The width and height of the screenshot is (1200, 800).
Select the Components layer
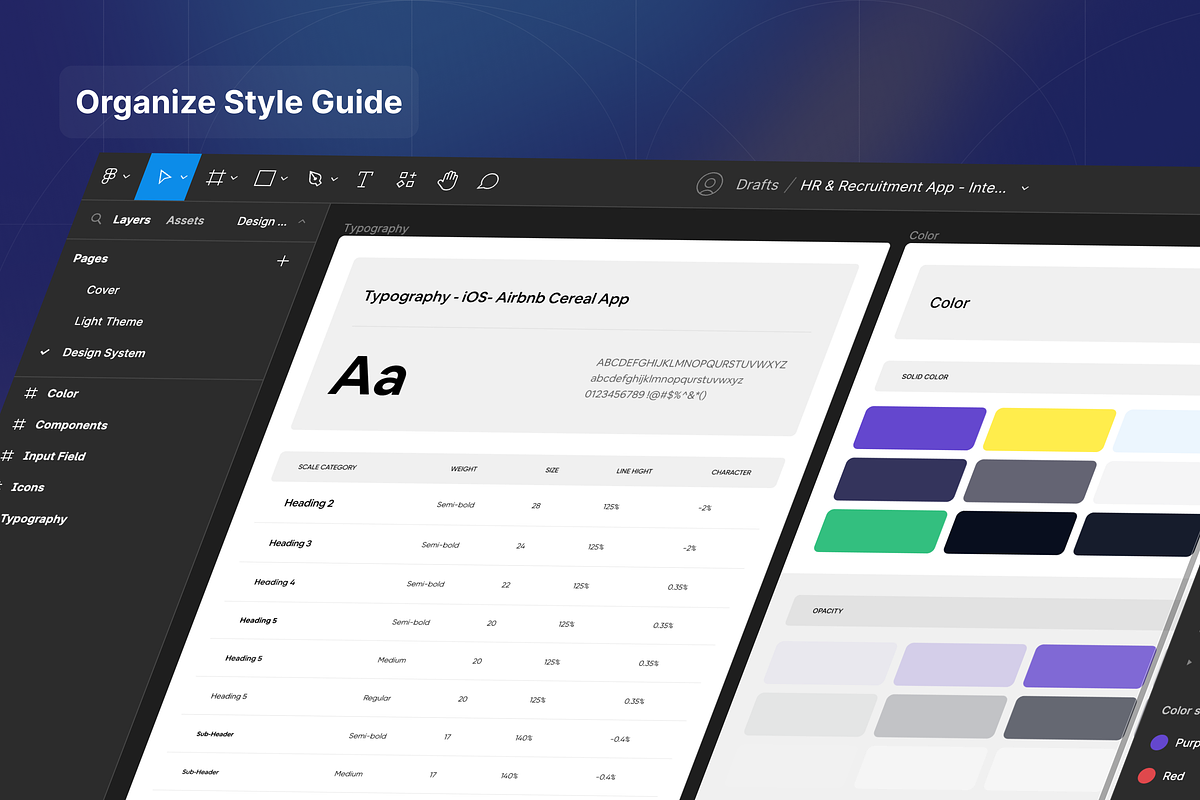(71, 425)
